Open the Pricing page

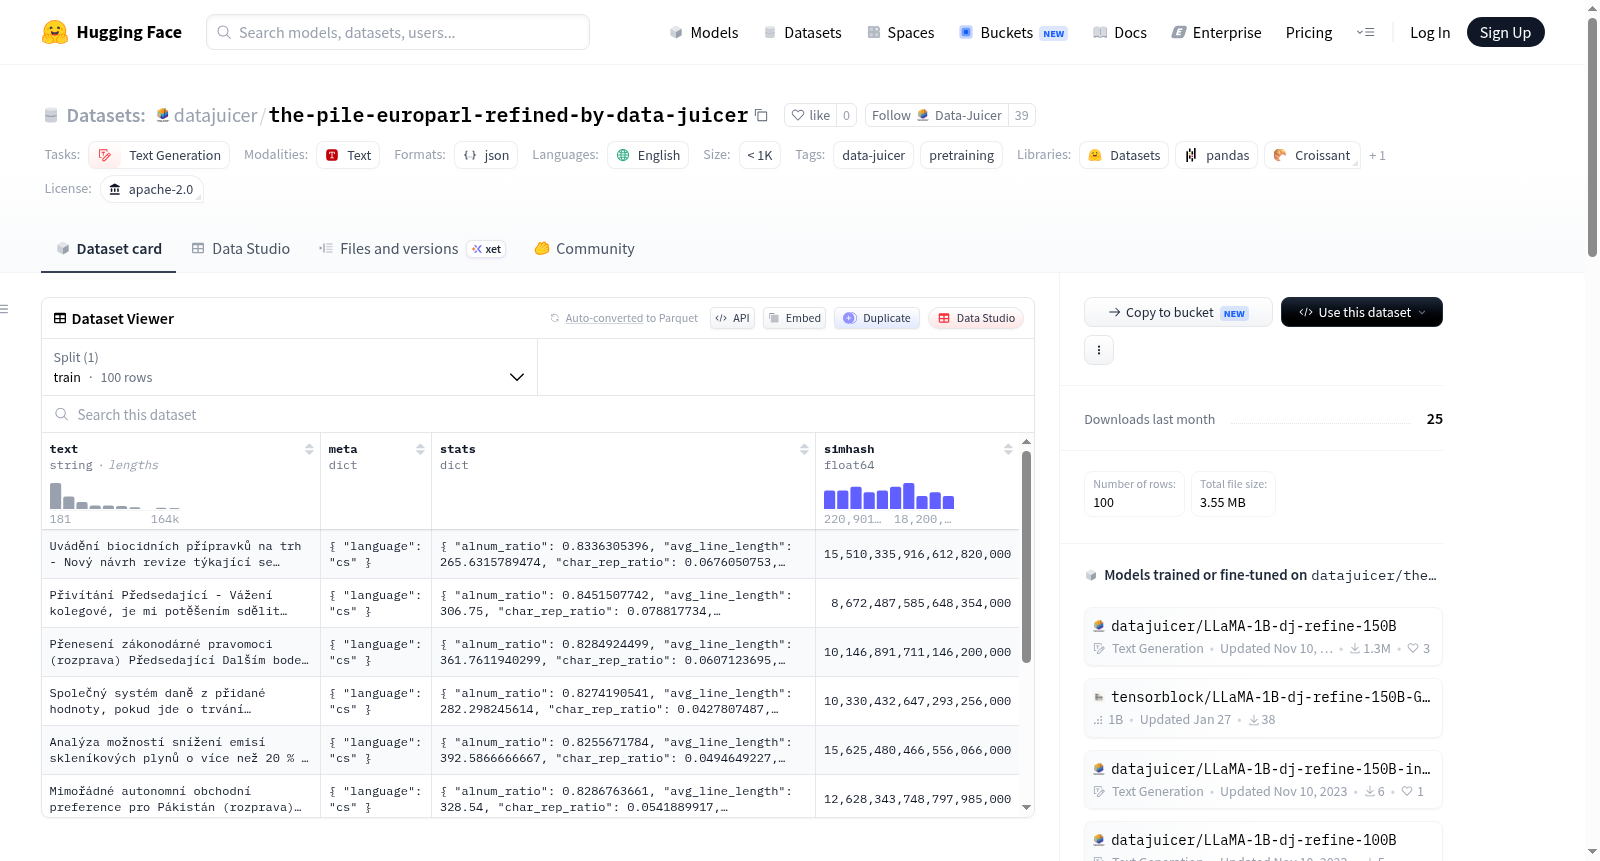click(1309, 32)
